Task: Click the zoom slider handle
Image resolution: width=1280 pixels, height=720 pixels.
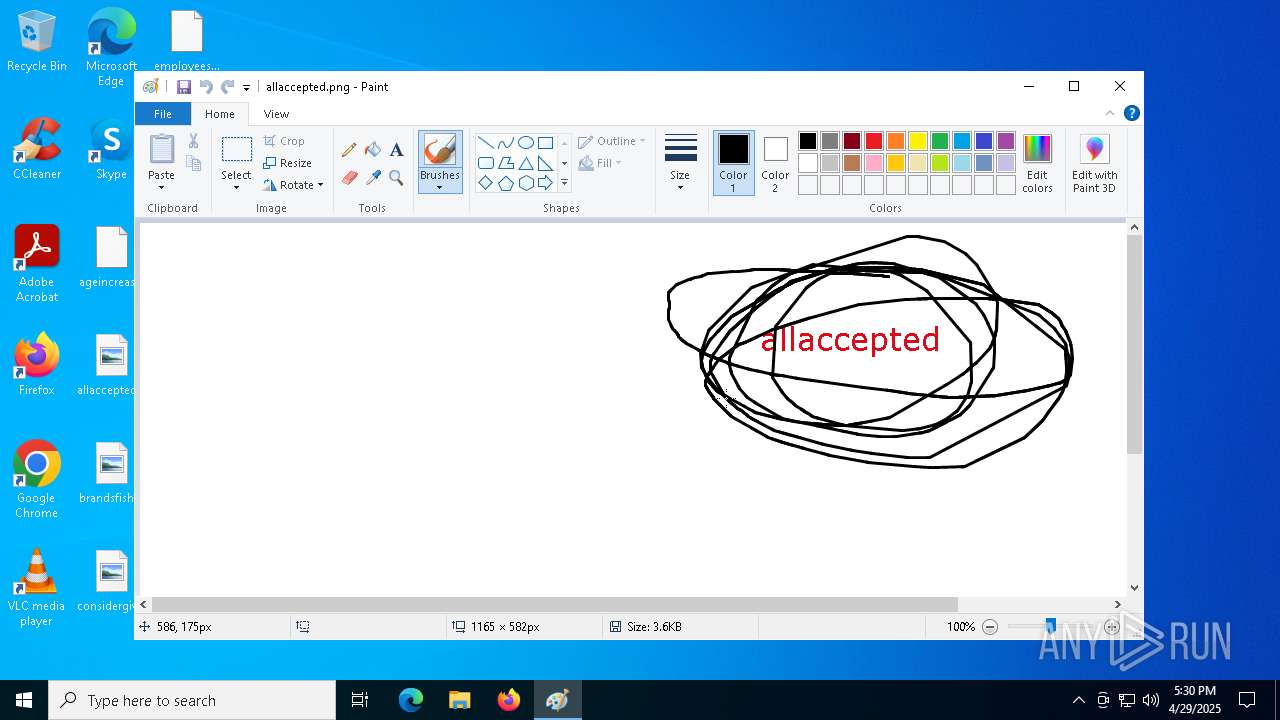Action: pos(1050,627)
